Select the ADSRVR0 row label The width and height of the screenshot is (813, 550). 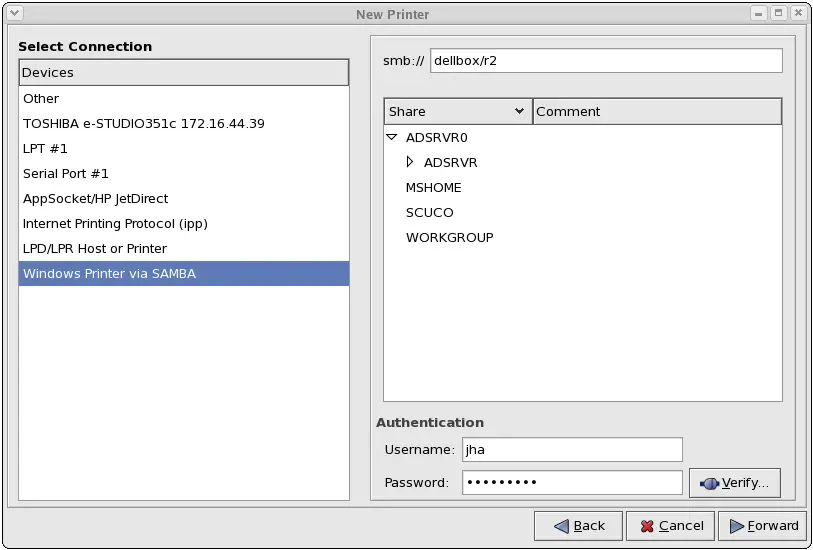(437, 137)
